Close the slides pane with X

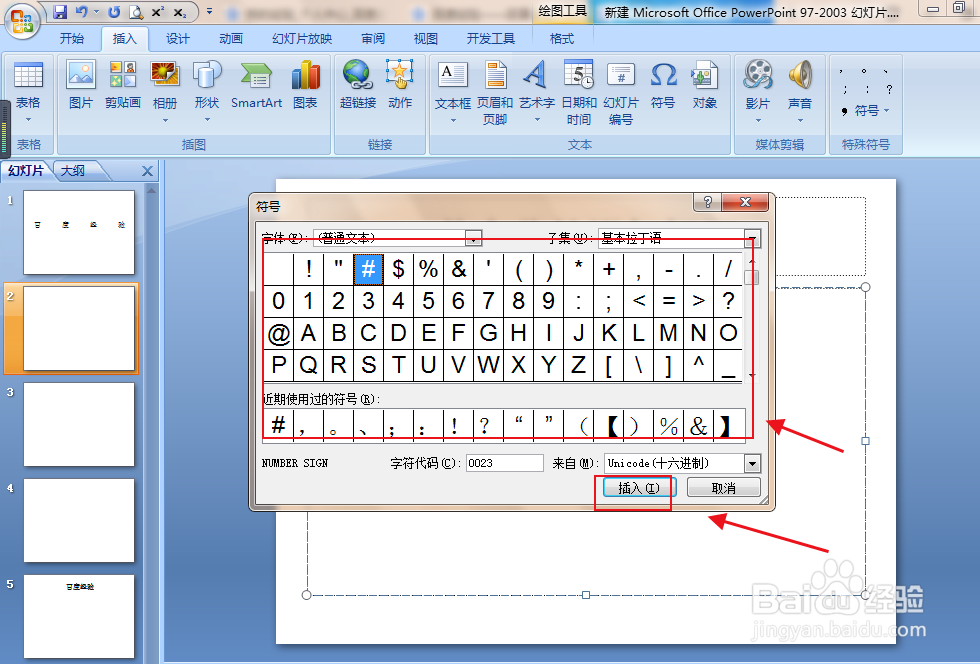[x=148, y=171]
